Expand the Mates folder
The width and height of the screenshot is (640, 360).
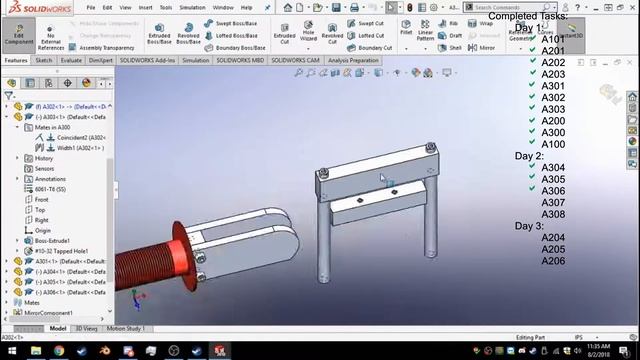7,302
